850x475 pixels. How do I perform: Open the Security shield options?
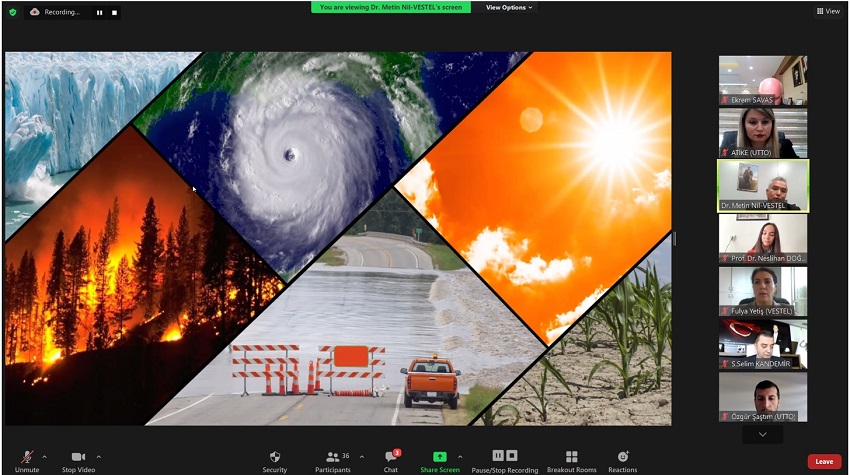tap(275, 457)
